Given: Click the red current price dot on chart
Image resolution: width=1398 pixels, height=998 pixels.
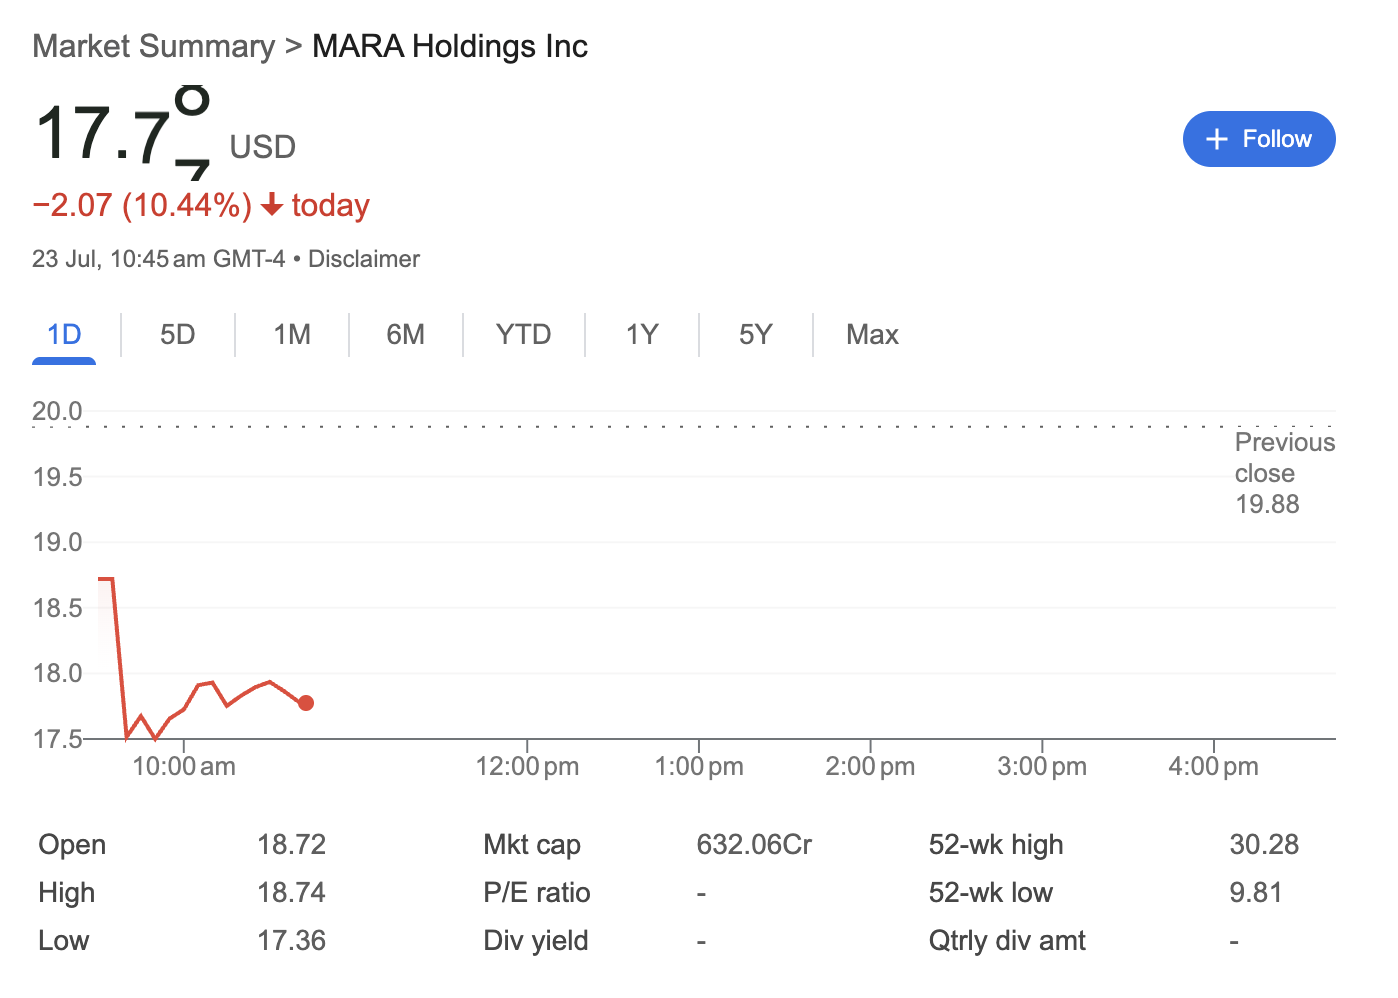Looking at the screenshot, I should point(306,703).
